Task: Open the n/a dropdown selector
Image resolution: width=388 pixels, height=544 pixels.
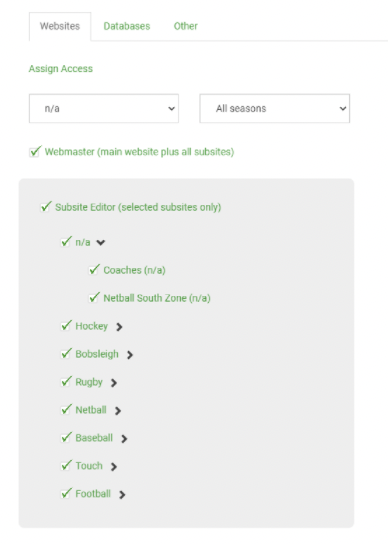Action: pos(104,108)
